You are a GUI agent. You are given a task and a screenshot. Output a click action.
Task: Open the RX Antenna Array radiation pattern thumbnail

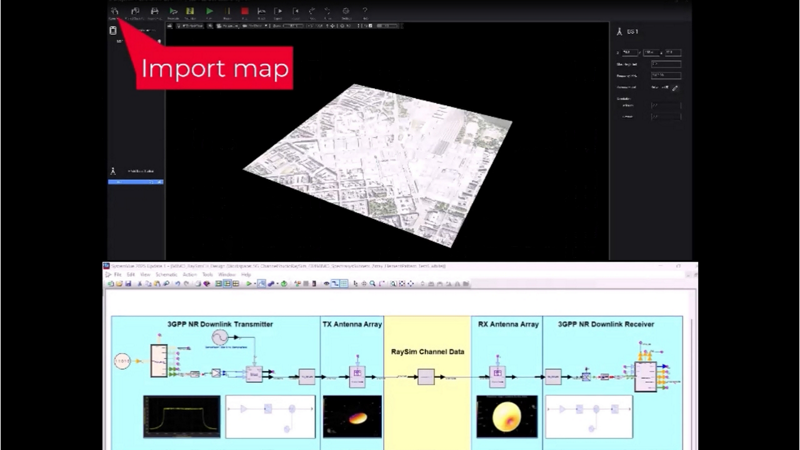pos(507,416)
